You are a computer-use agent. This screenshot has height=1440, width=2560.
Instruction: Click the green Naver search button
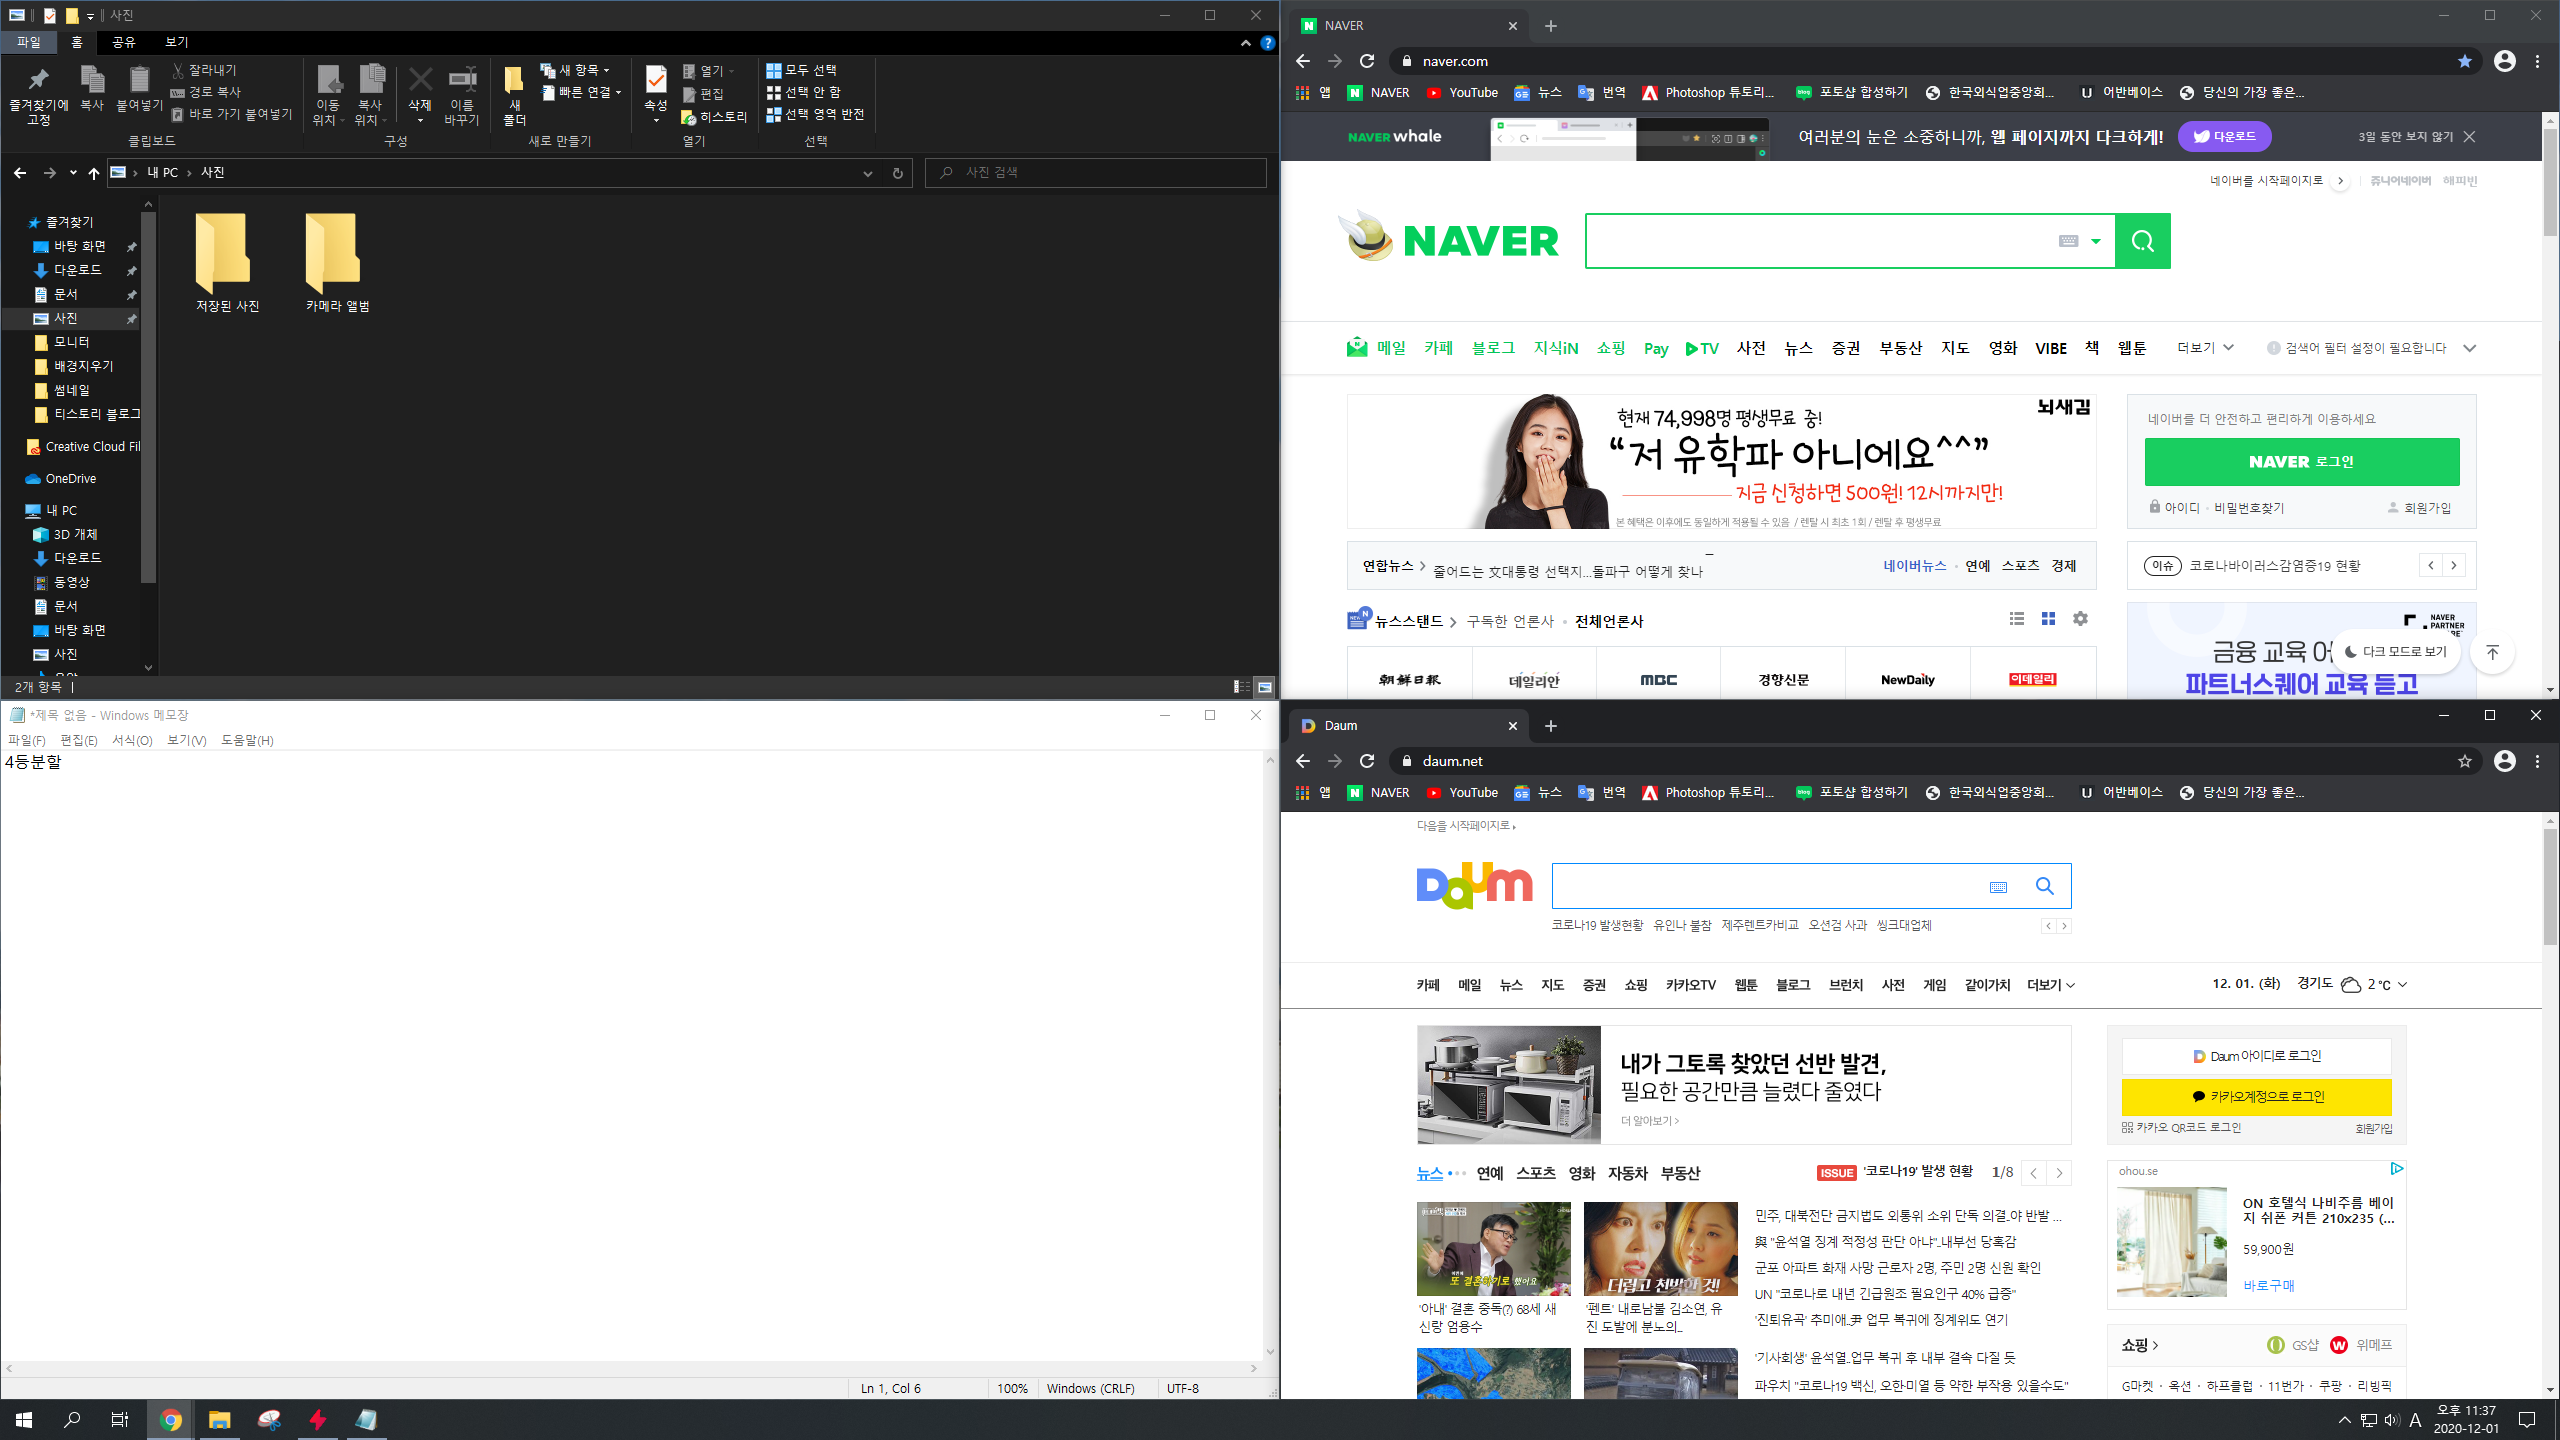click(2142, 241)
